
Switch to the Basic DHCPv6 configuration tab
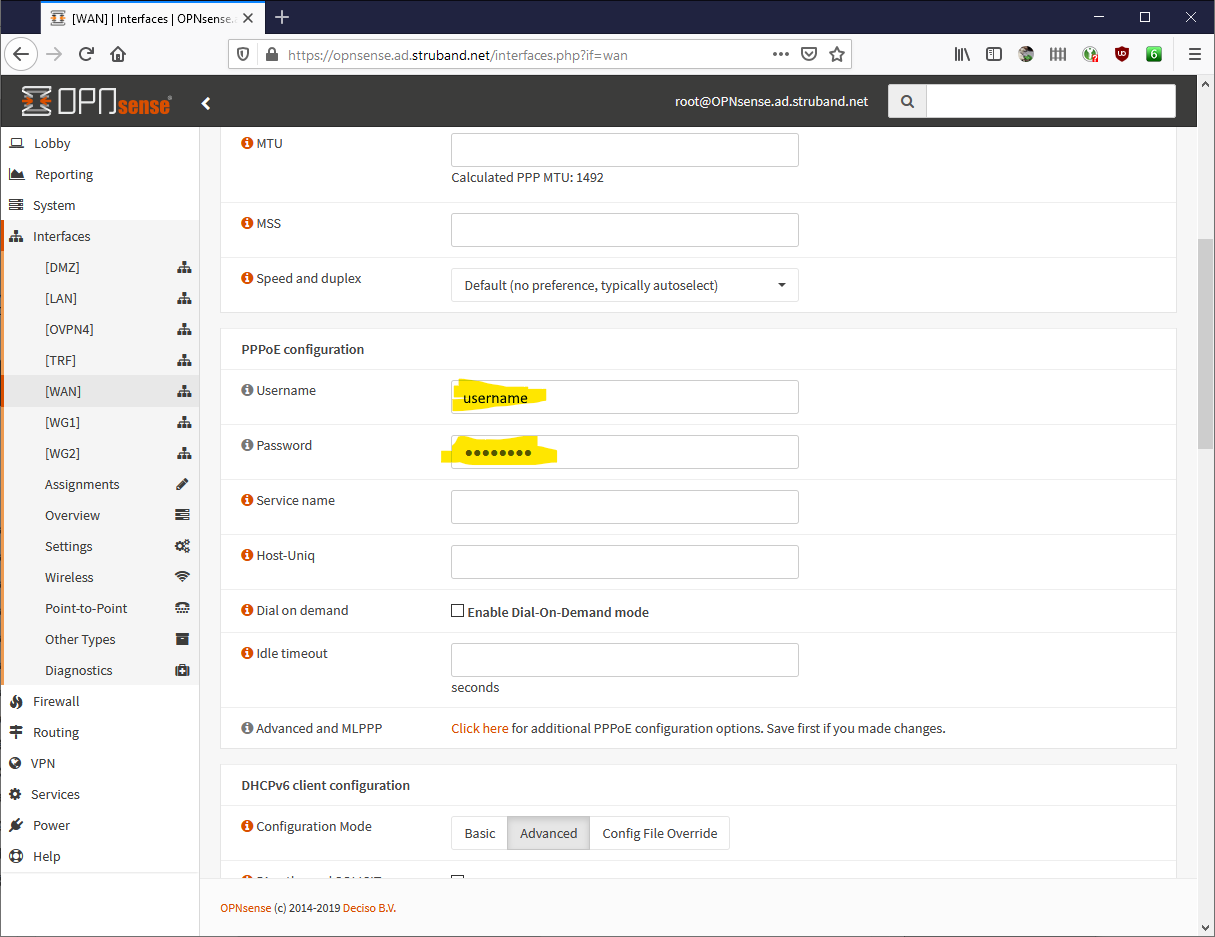479,832
